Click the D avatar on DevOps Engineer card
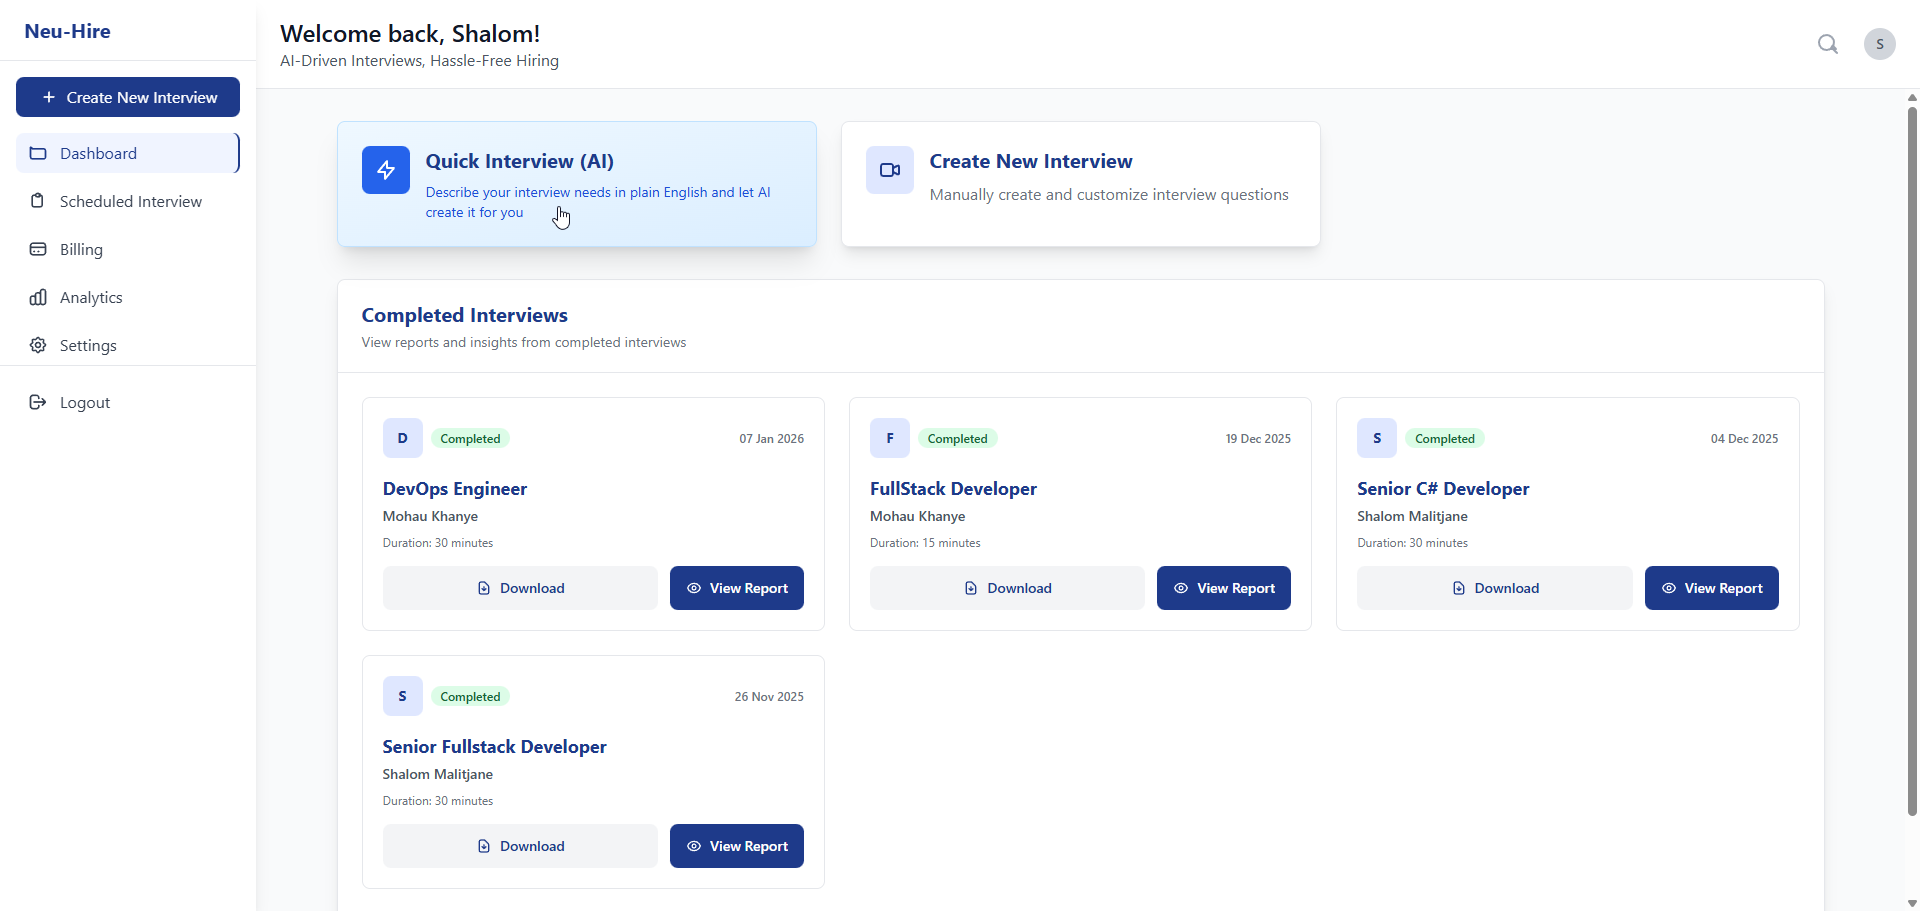 402,438
